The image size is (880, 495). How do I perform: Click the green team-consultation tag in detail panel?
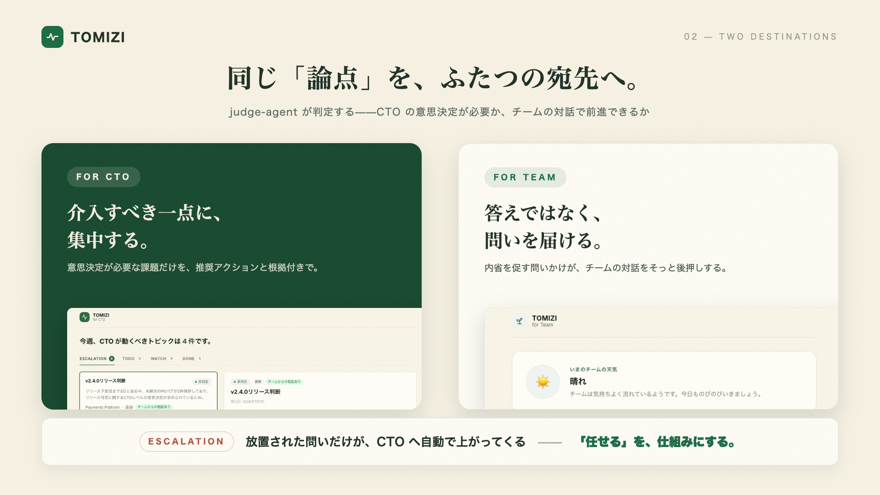click(x=284, y=382)
